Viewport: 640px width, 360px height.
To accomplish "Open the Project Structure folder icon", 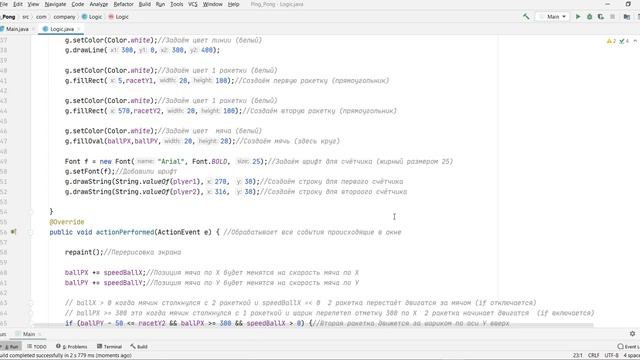I will coord(627,17).
